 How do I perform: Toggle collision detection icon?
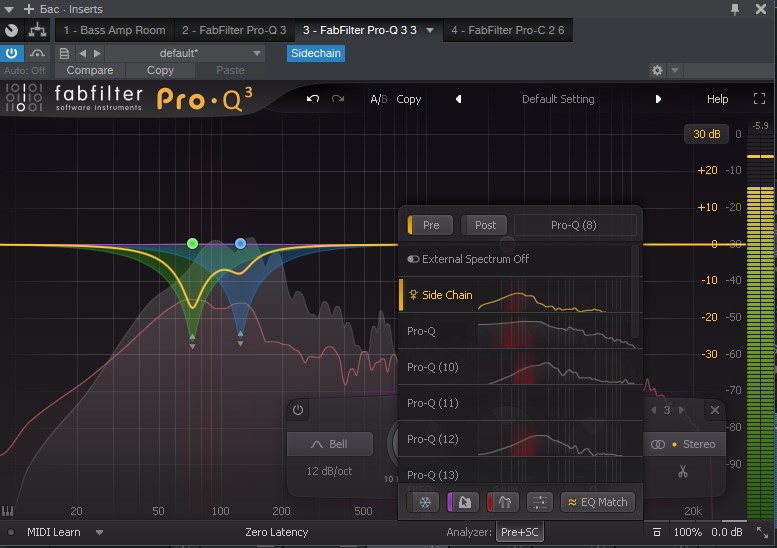503,502
